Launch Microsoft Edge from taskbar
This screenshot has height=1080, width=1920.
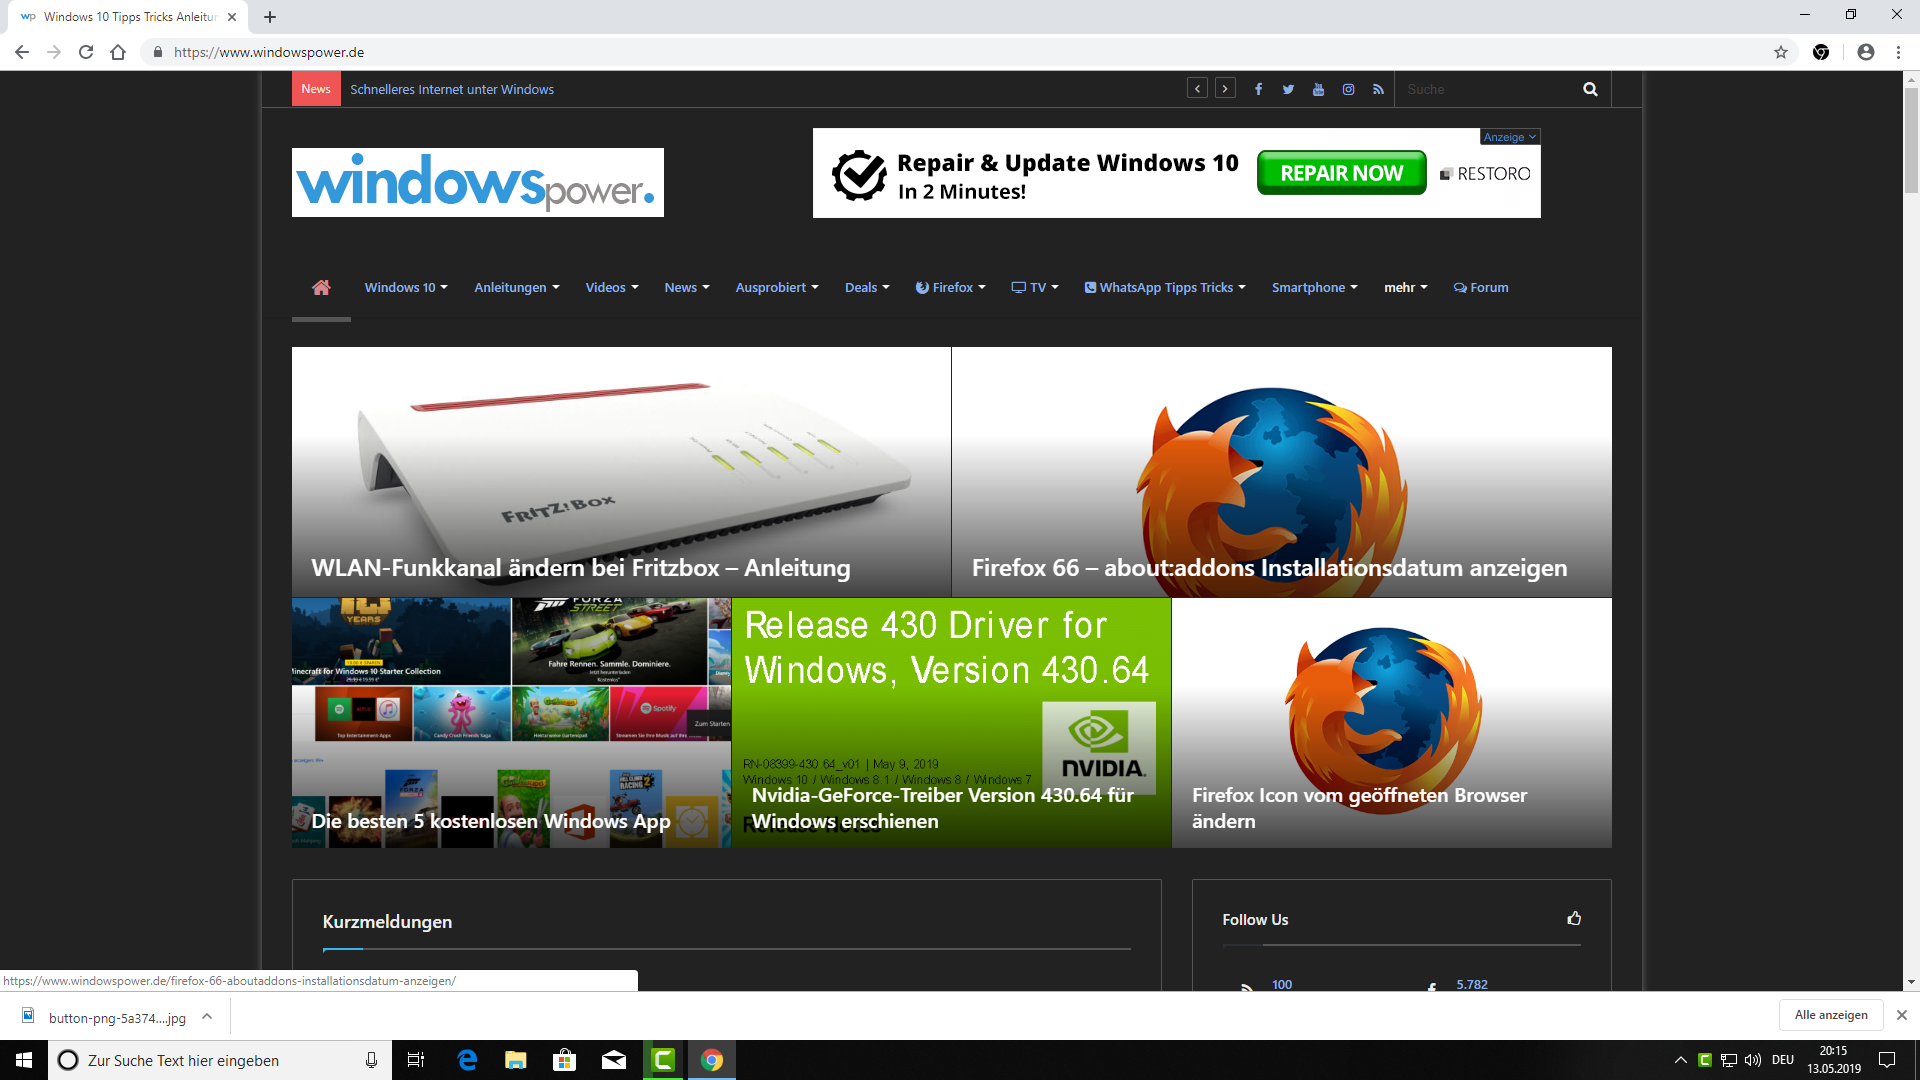pyautogui.click(x=467, y=1060)
